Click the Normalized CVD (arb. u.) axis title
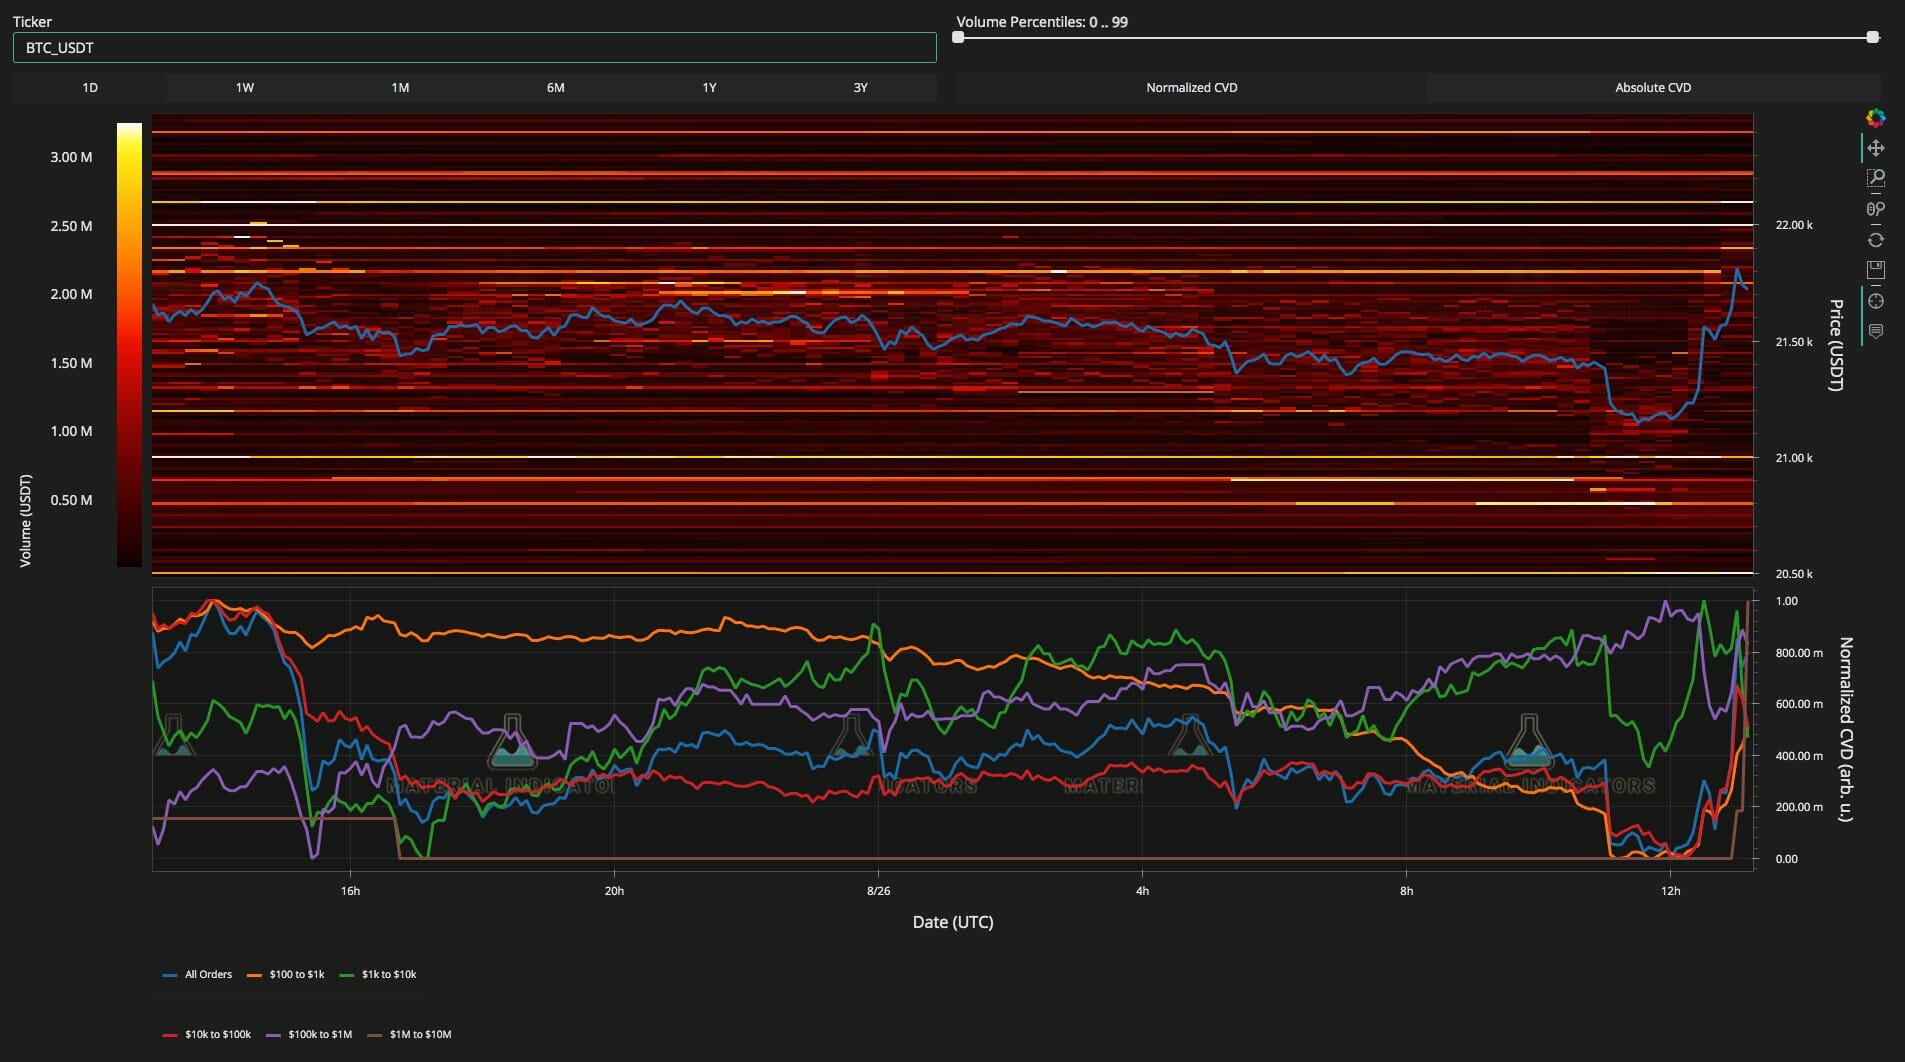The image size is (1905, 1062). 1846,729
